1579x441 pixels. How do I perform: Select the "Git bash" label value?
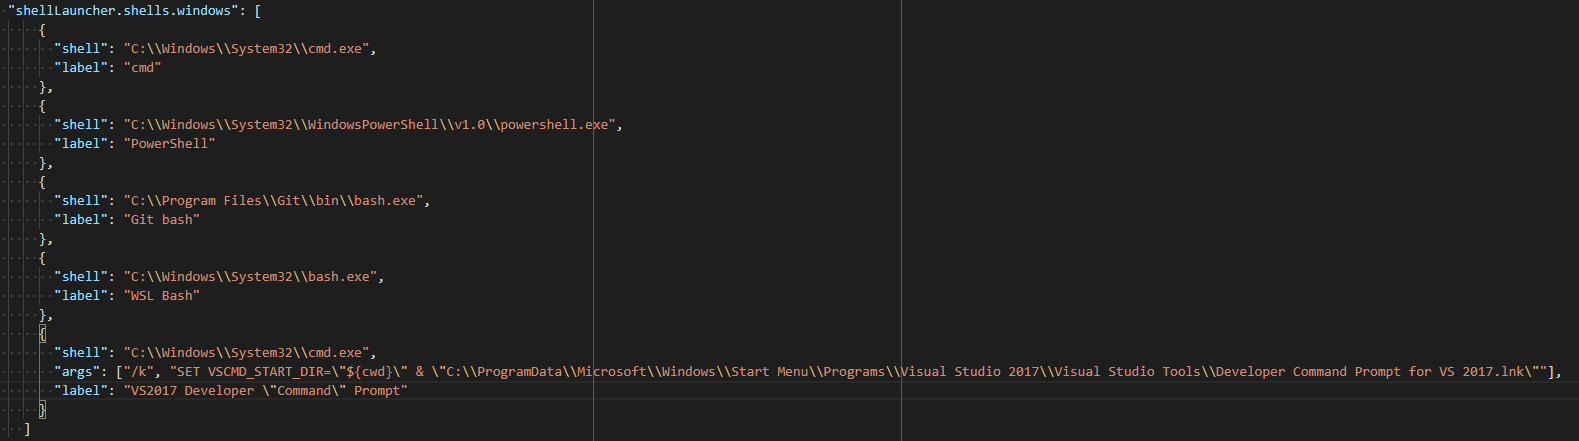pyautogui.click(x=162, y=219)
